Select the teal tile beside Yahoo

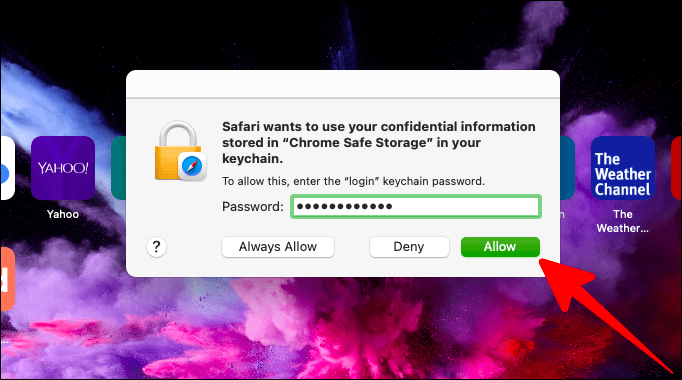(118, 168)
